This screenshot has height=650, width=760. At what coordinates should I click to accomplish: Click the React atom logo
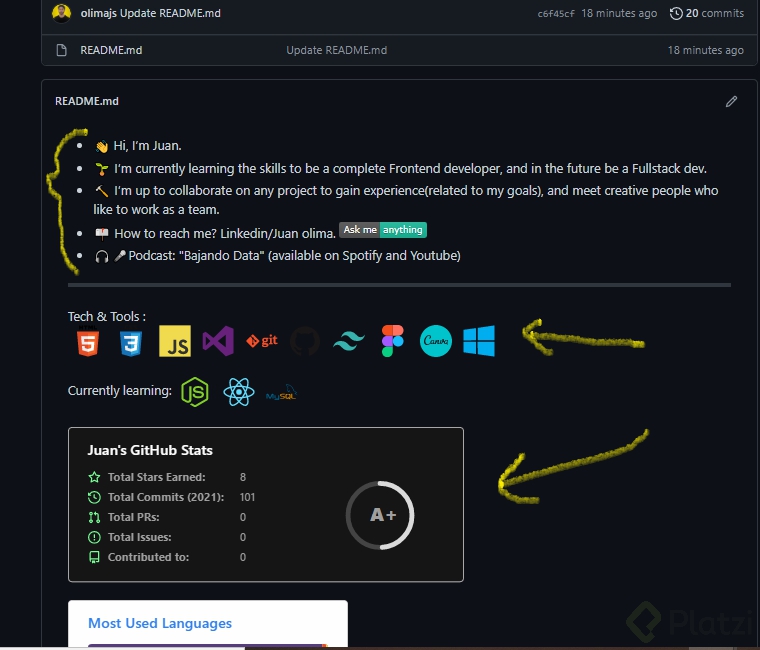click(239, 392)
